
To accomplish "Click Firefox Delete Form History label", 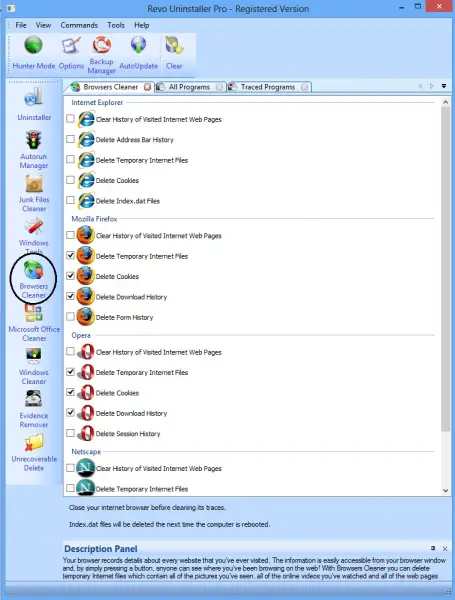I will (x=124, y=317).
